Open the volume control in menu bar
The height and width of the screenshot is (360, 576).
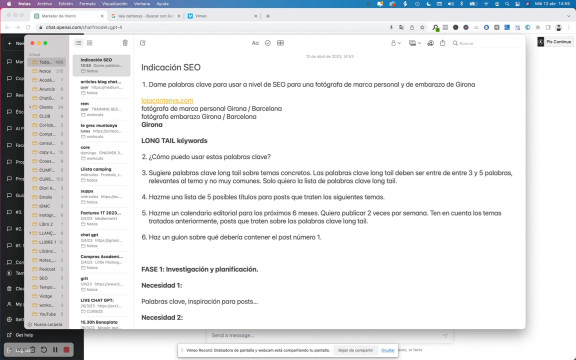click(x=451, y=4)
